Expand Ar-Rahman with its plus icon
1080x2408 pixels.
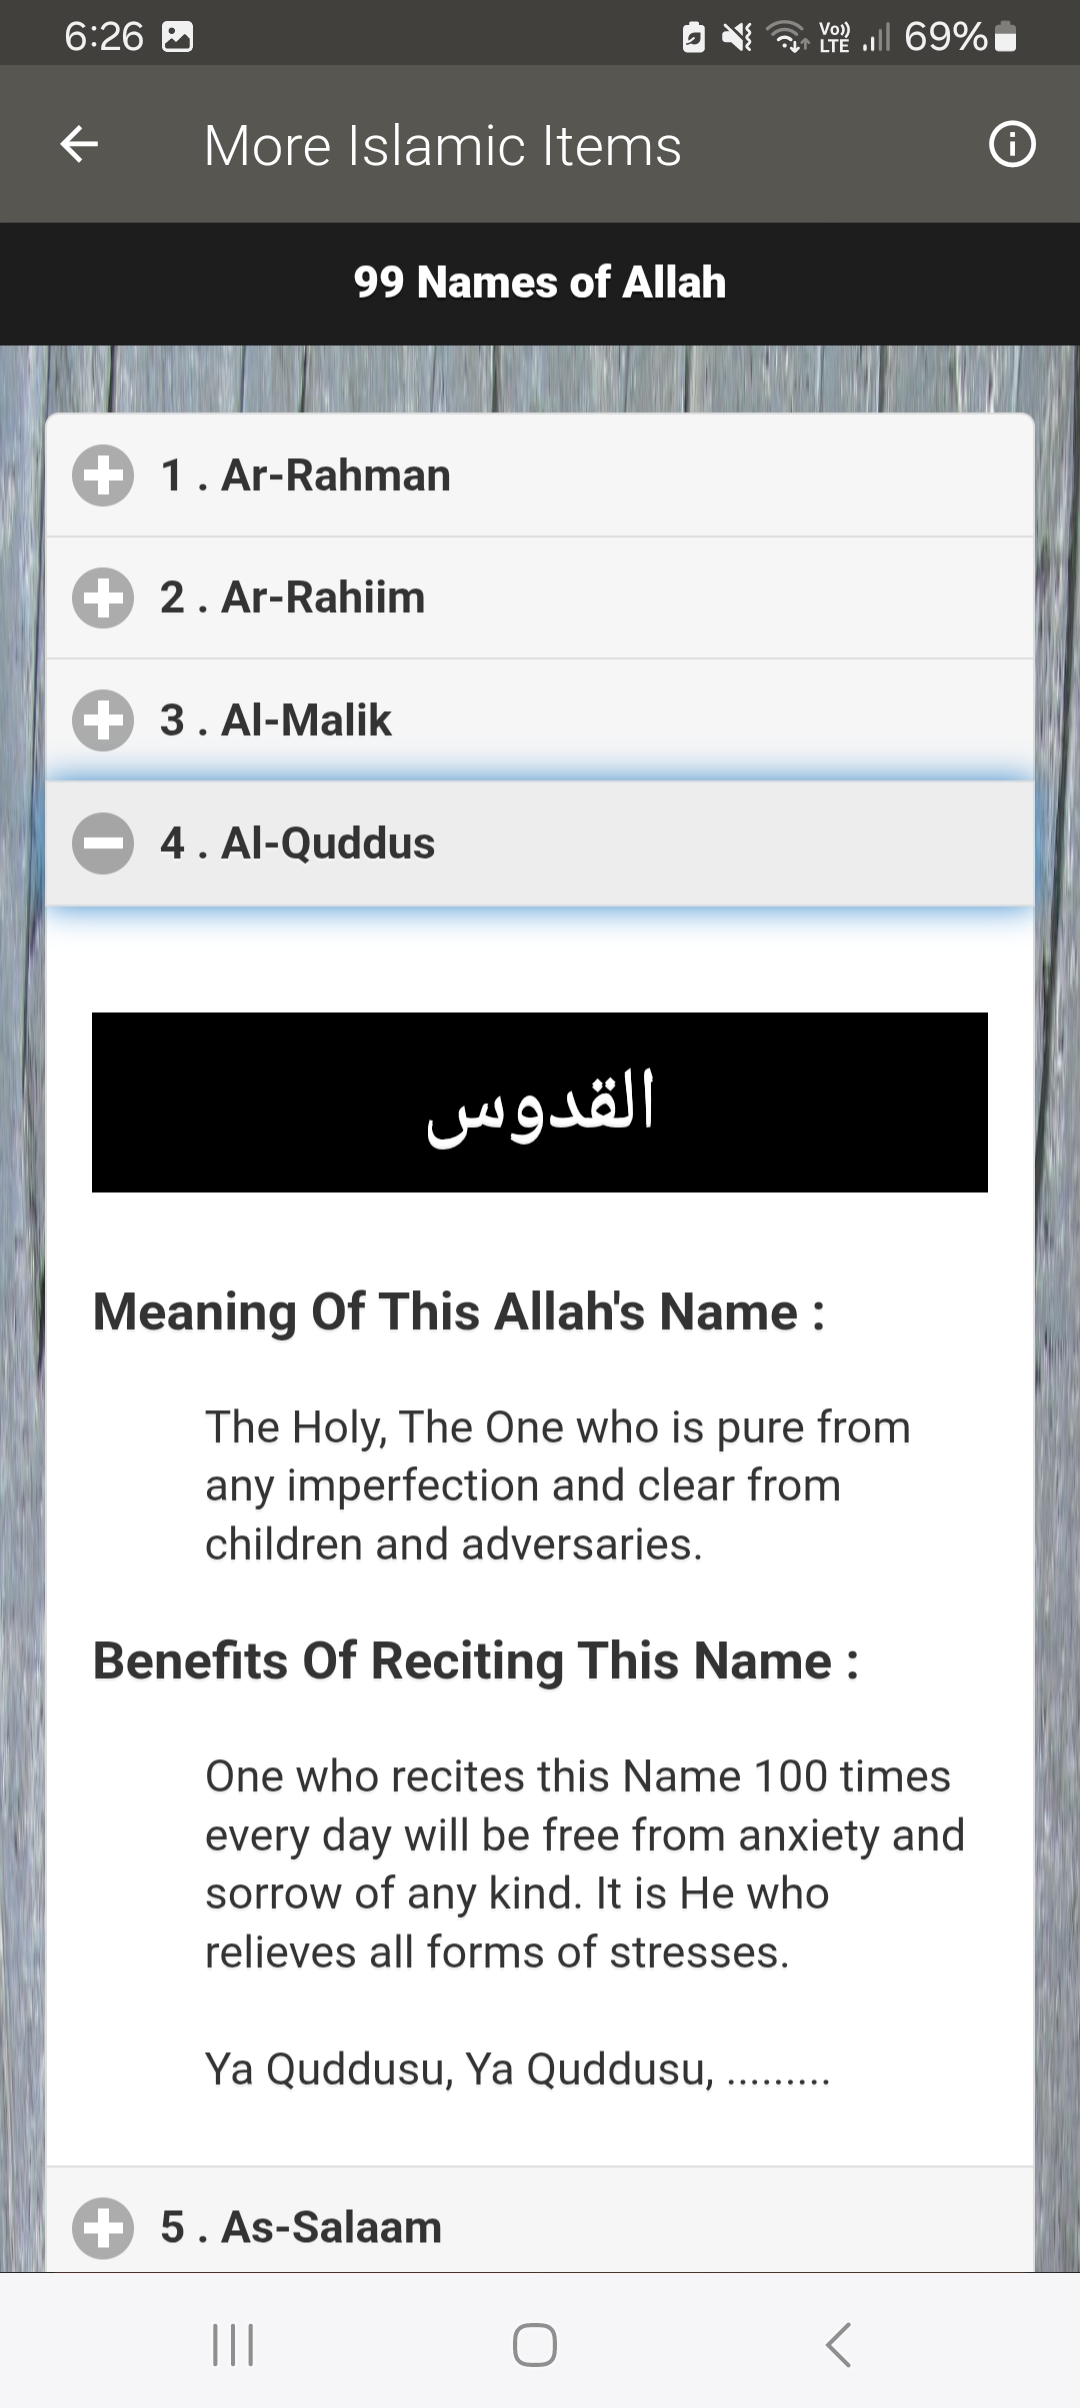click(103, 475)
